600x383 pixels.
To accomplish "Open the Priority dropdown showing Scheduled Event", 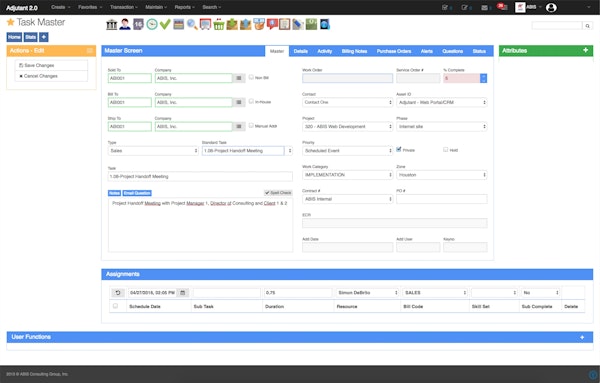I will (347, 151).
